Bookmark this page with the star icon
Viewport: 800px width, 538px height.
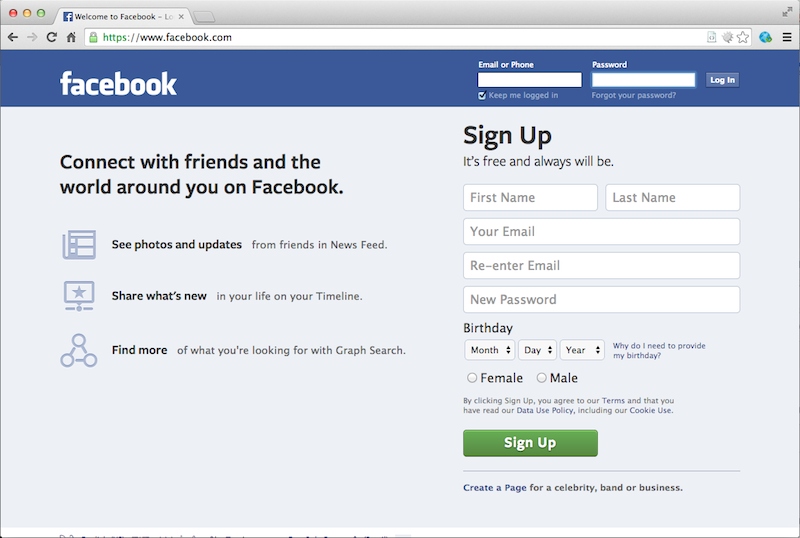click(743, 37)
